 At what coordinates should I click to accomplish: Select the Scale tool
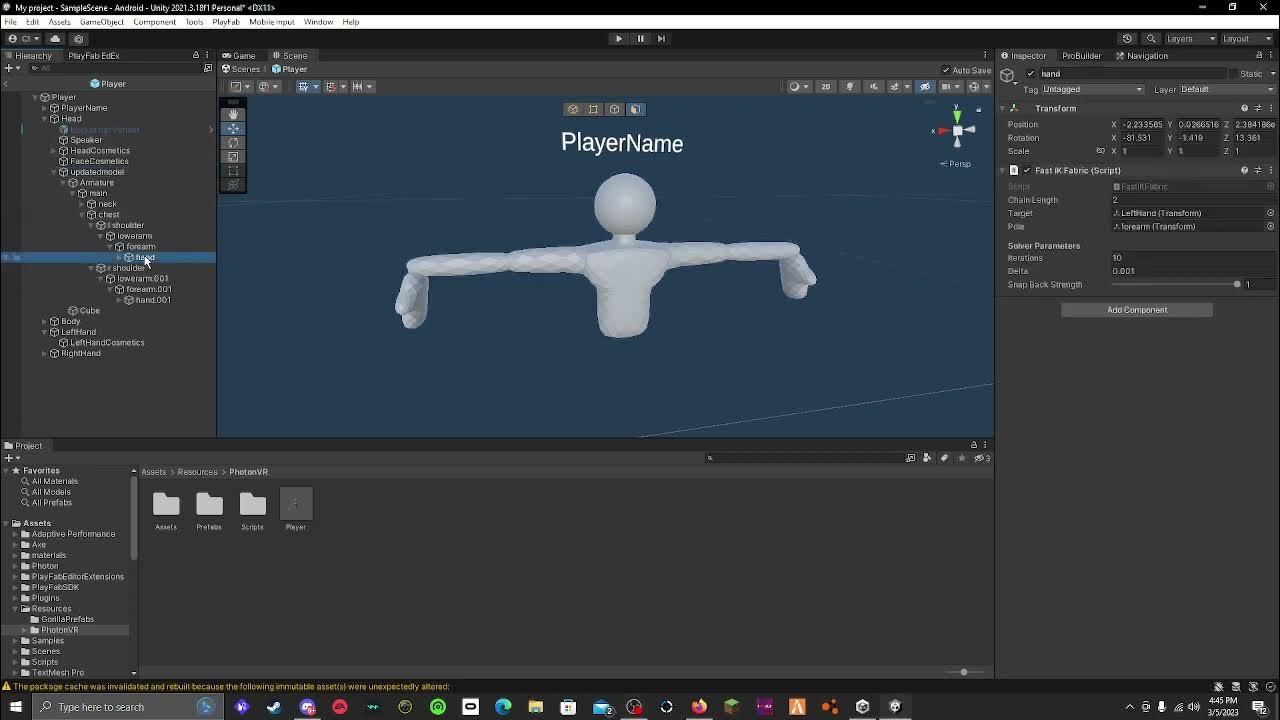(233, 156)
